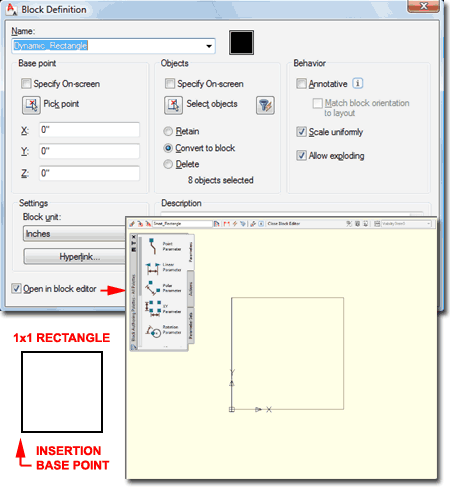450x488 pixels.
Task: Toggle Allow exploding checkbox
Action: click(x=301, y=155)
